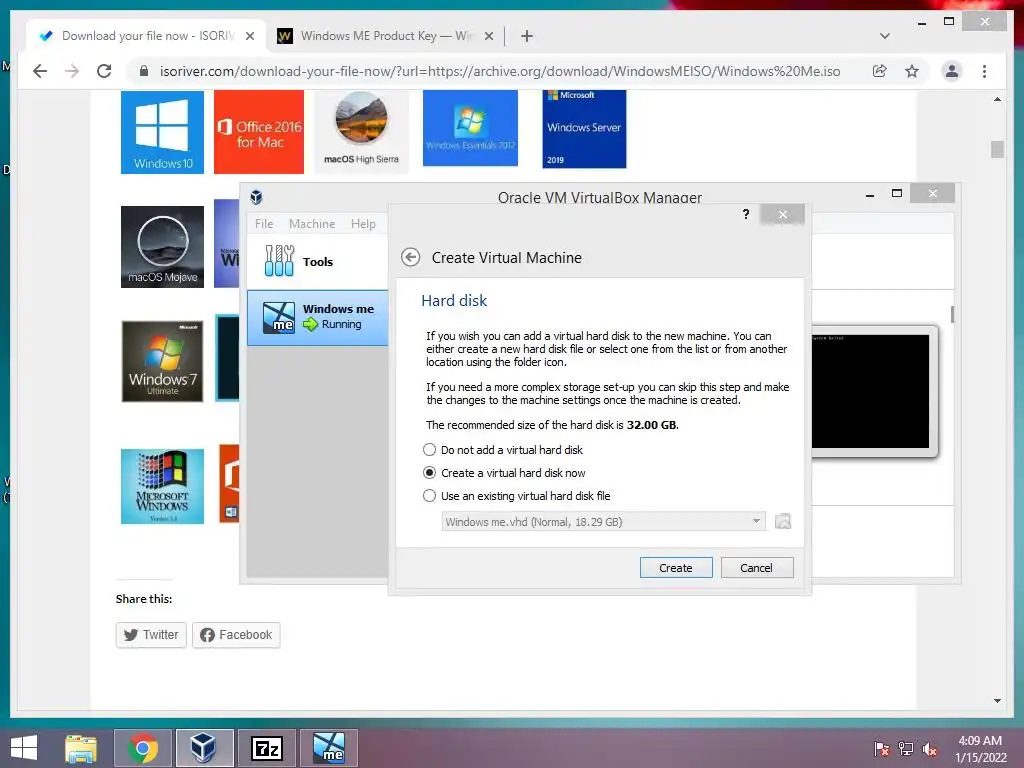Image resolution: width=1024 pixels, height=768 pixels.
Task: Bookmark this page with the star icon
Action: point(912,71)
